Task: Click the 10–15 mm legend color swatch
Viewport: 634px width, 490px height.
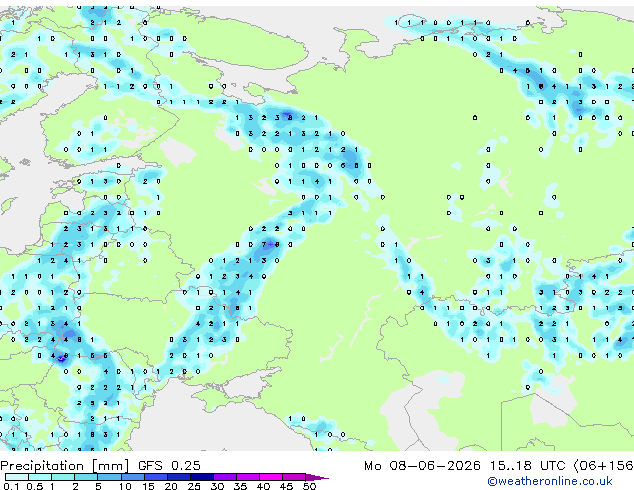Action: pos(133,477)
